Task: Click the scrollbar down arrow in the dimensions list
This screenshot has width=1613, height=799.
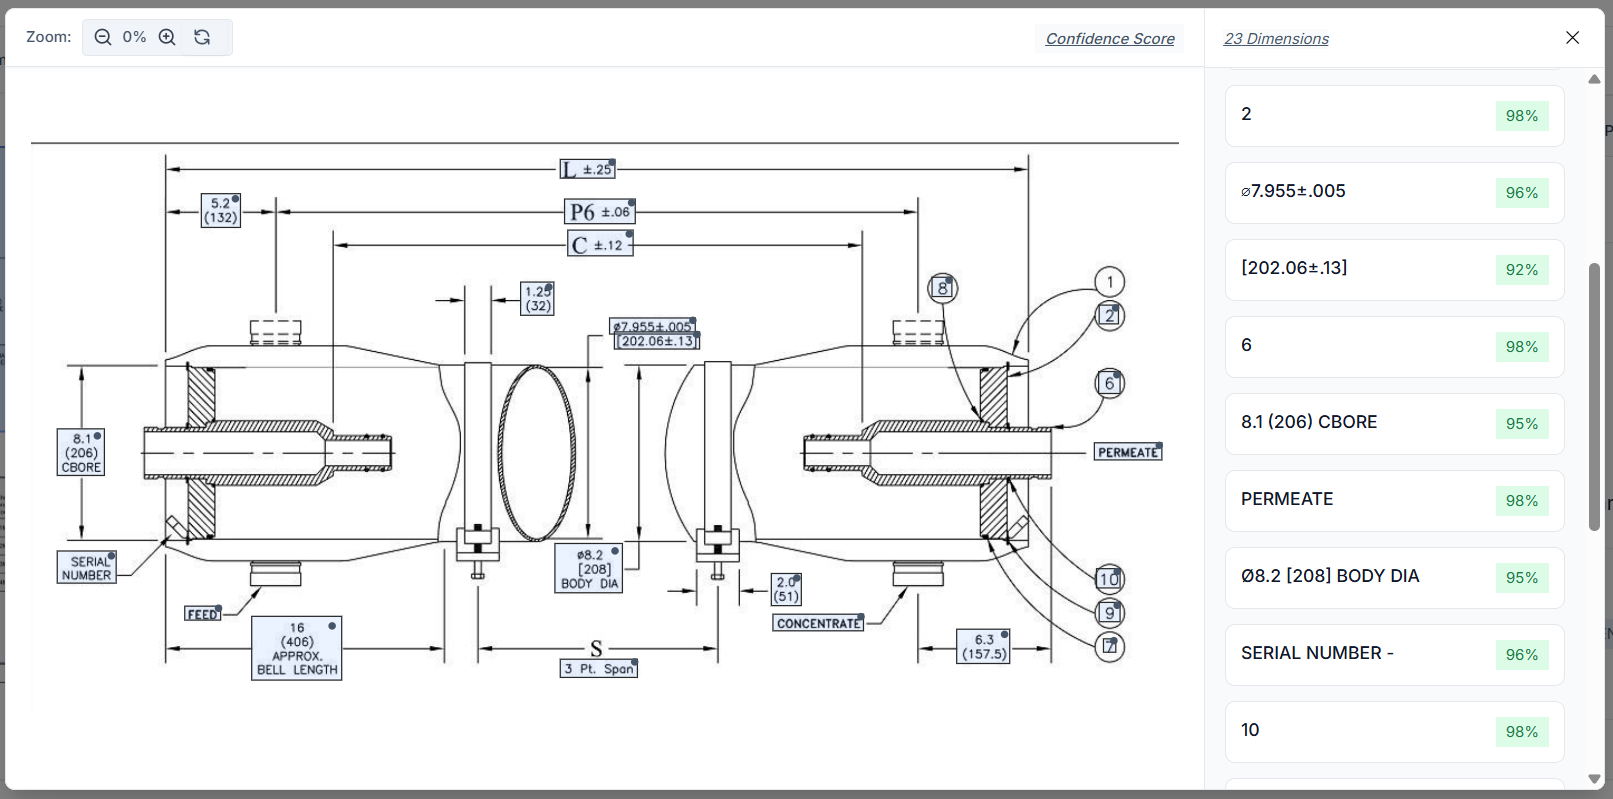Action: 1594,779
